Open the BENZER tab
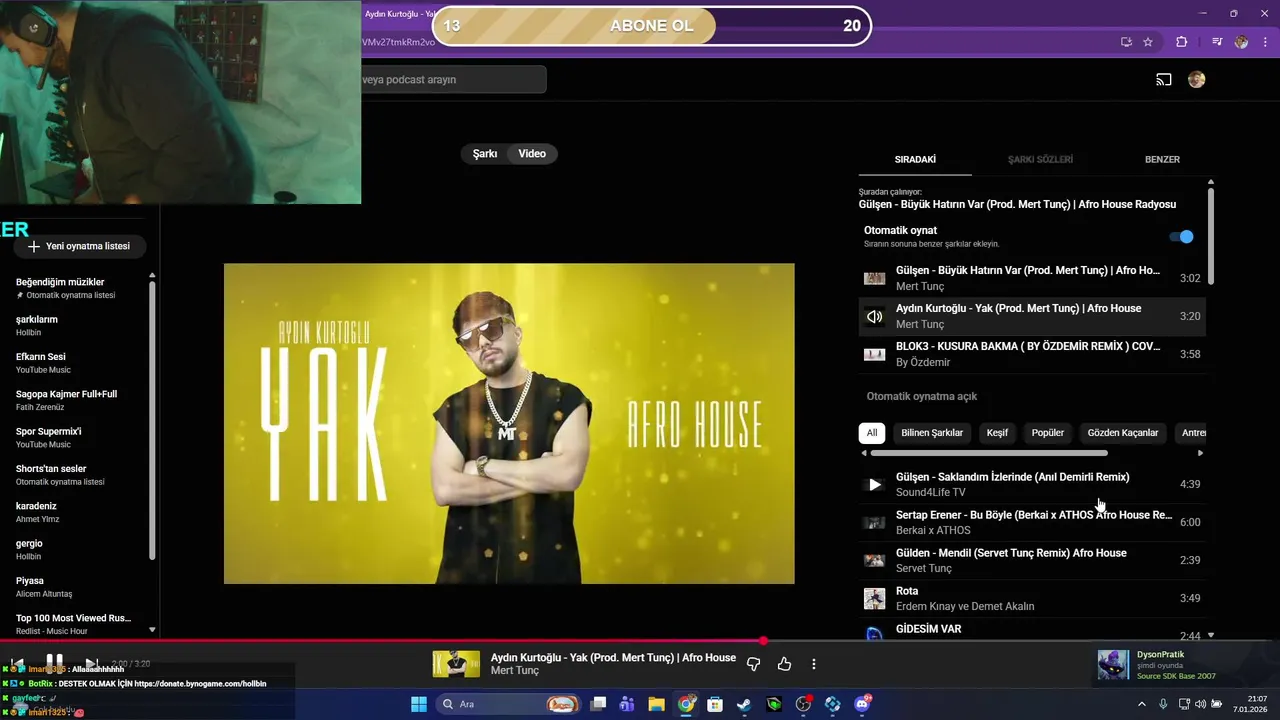Image resolution: width=1280 pixels, height=720 pixels. (1162, 159)
